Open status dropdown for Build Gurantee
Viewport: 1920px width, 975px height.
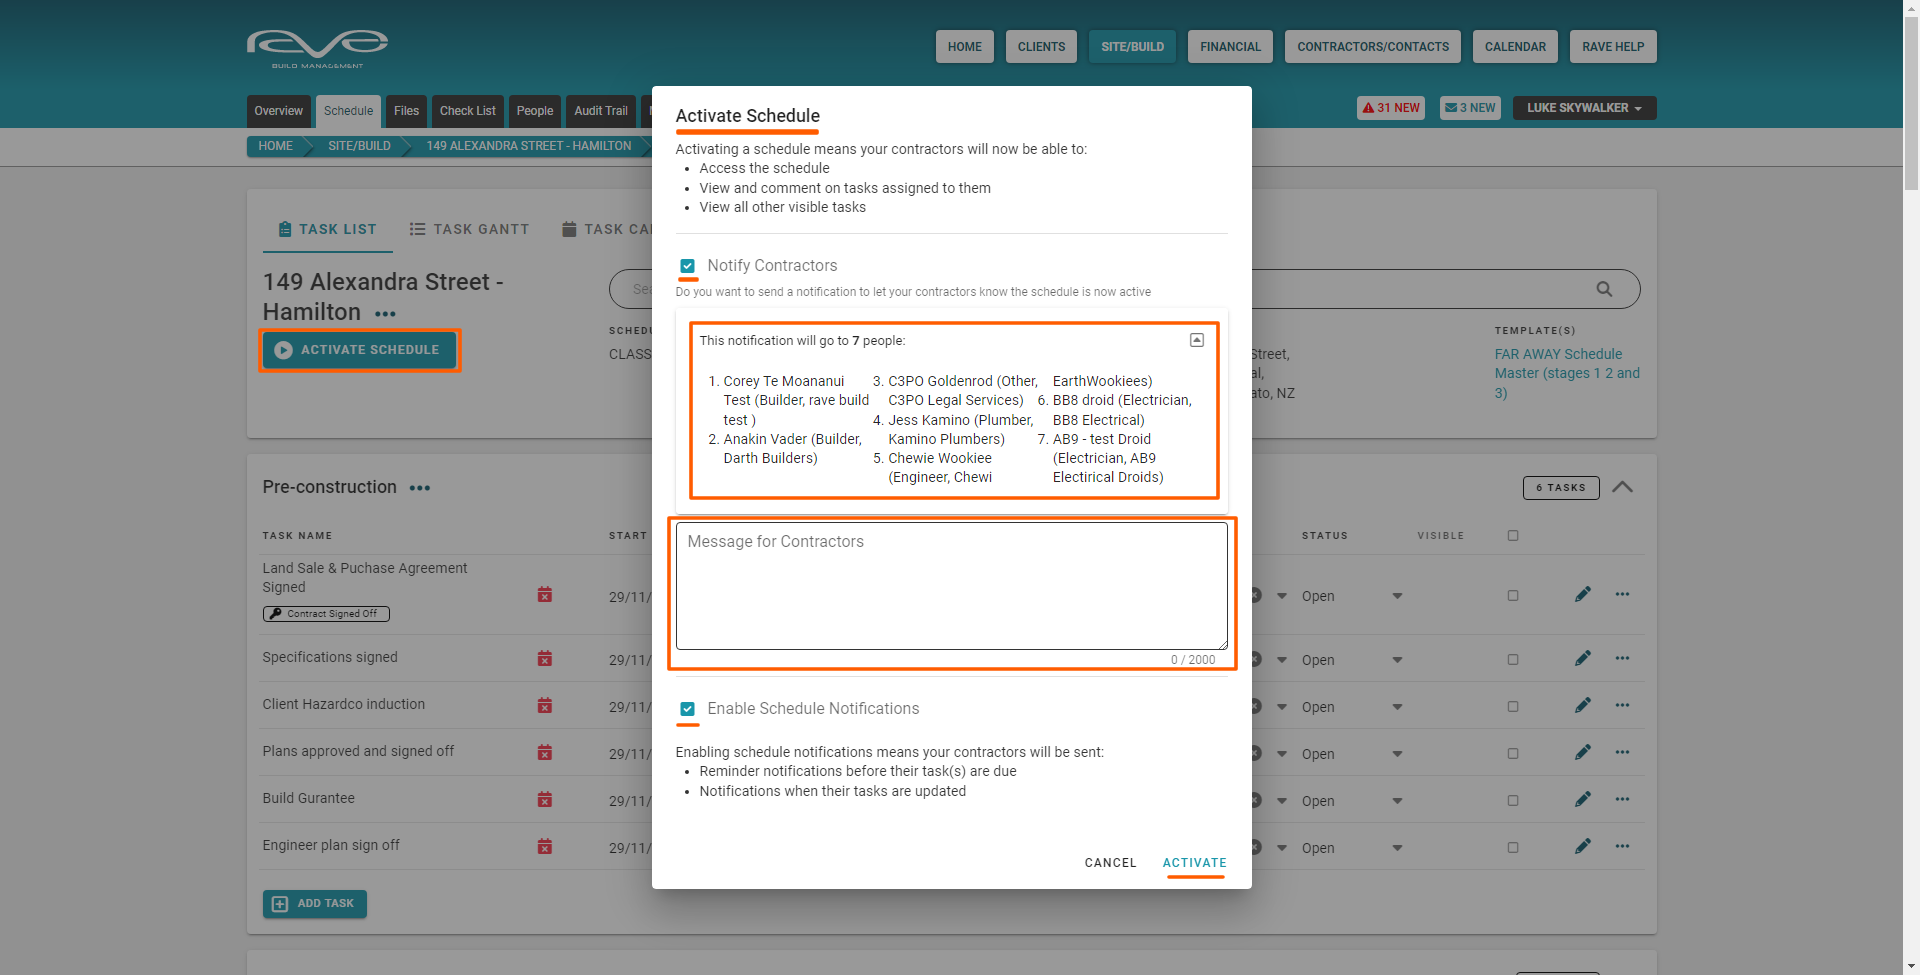(x=1397, y=801)
